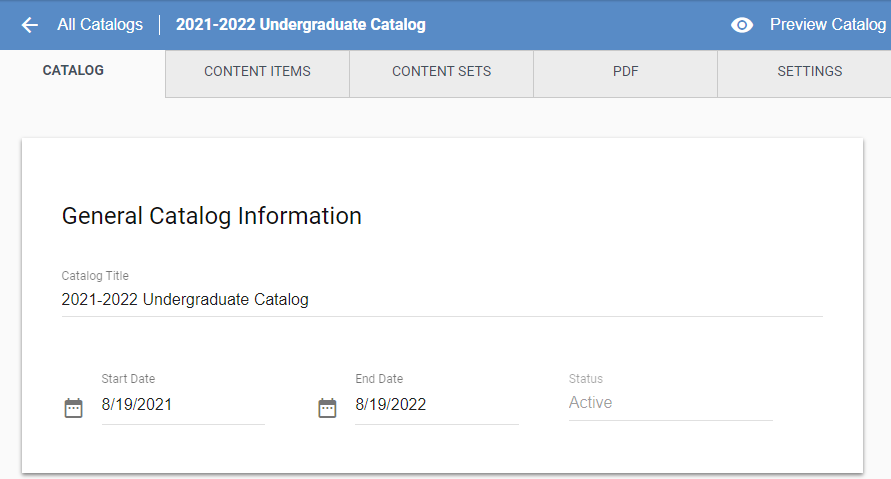Click the back arrow icon
This screenshot has width=891, height=479.
tap(30, 24)
